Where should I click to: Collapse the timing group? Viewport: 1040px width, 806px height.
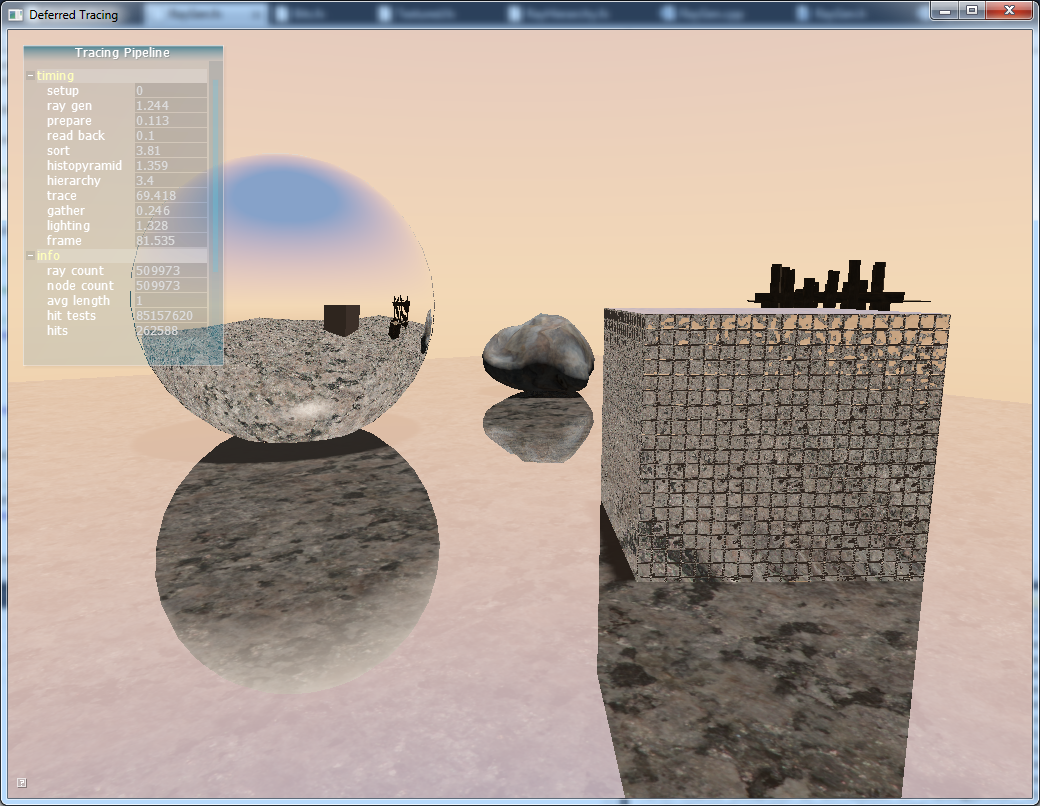(31, 76)
